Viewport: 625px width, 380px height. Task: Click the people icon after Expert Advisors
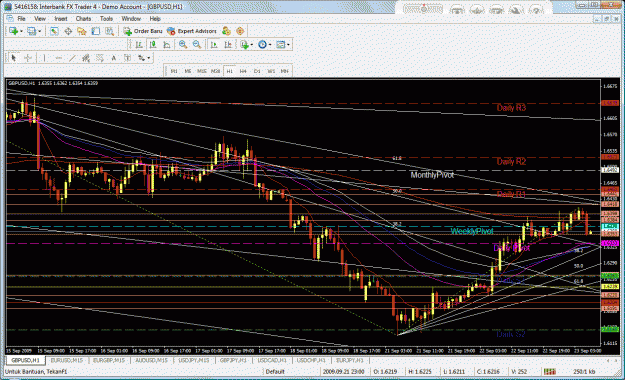click(226, 31)
